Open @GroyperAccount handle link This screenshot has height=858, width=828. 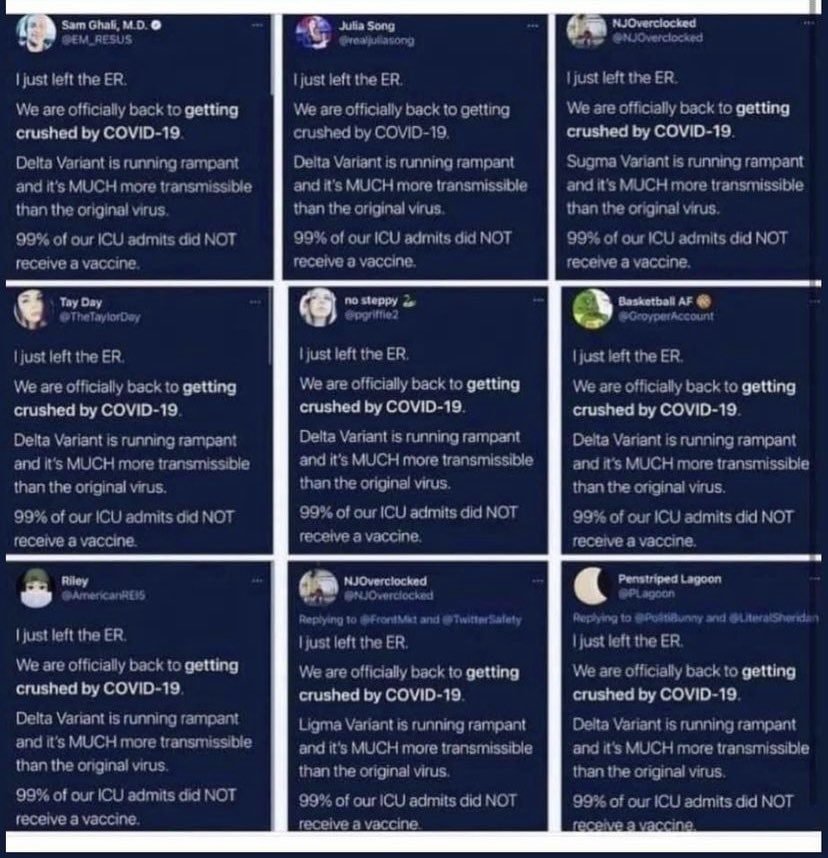coord(666,316)
